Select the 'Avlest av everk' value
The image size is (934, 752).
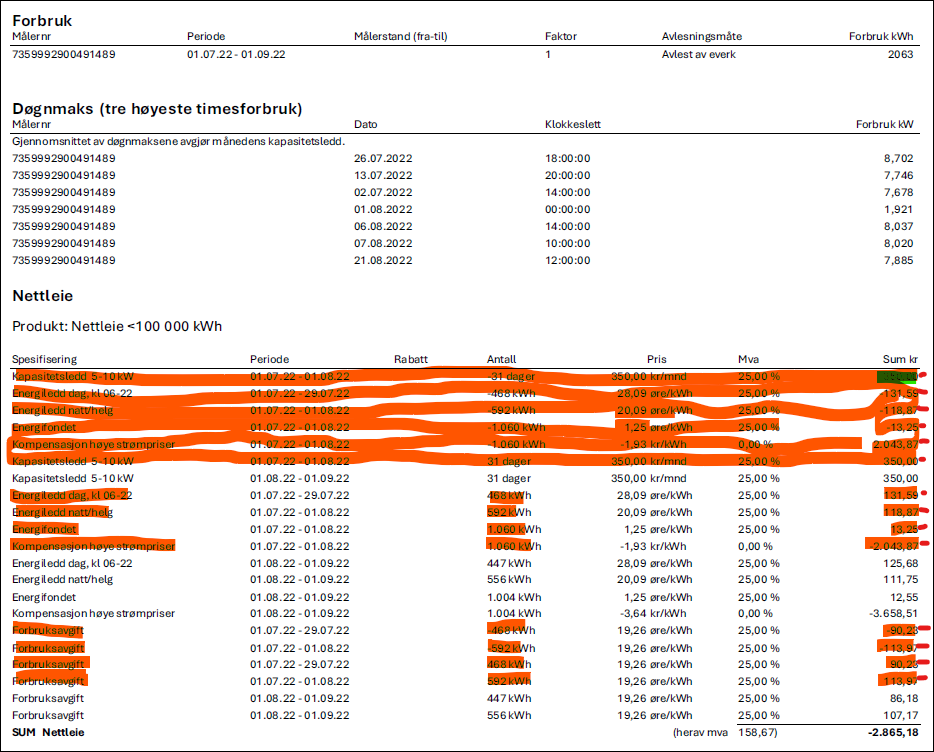point(698,54)
